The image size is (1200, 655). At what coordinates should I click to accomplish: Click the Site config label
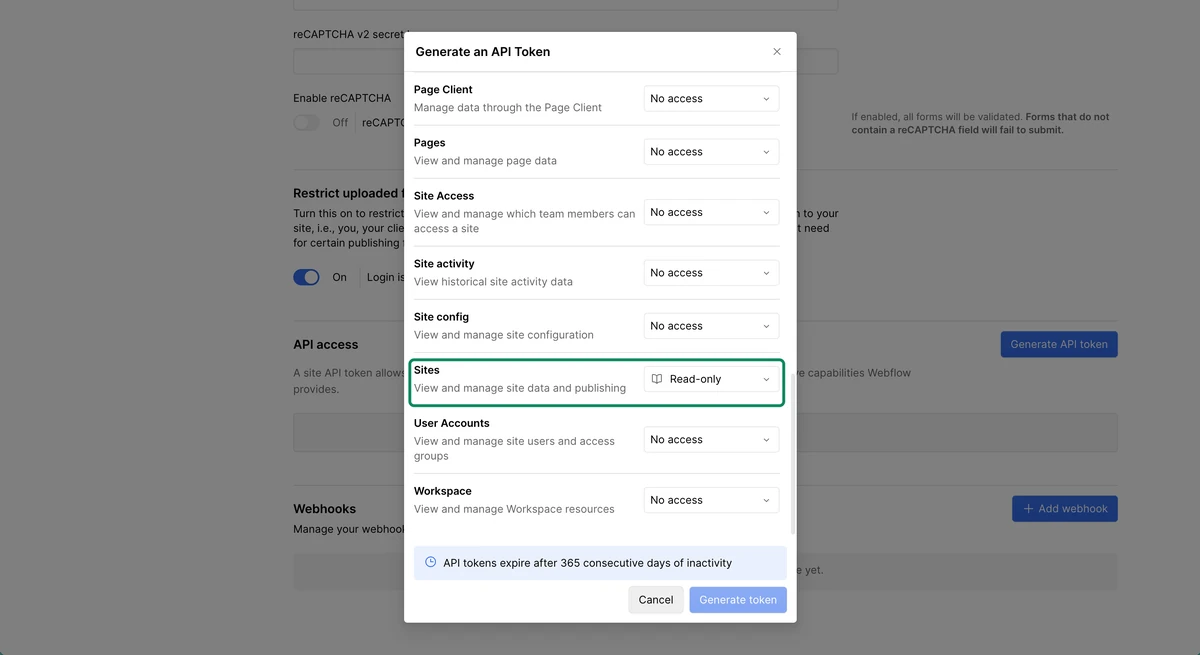[x=441, y=317]
